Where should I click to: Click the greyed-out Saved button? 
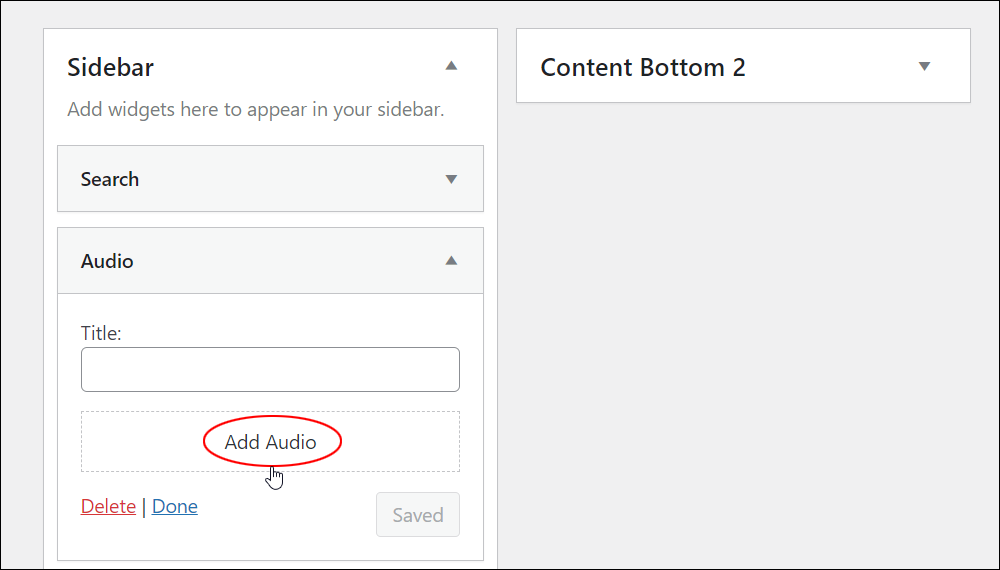click(x=418, y=515)
